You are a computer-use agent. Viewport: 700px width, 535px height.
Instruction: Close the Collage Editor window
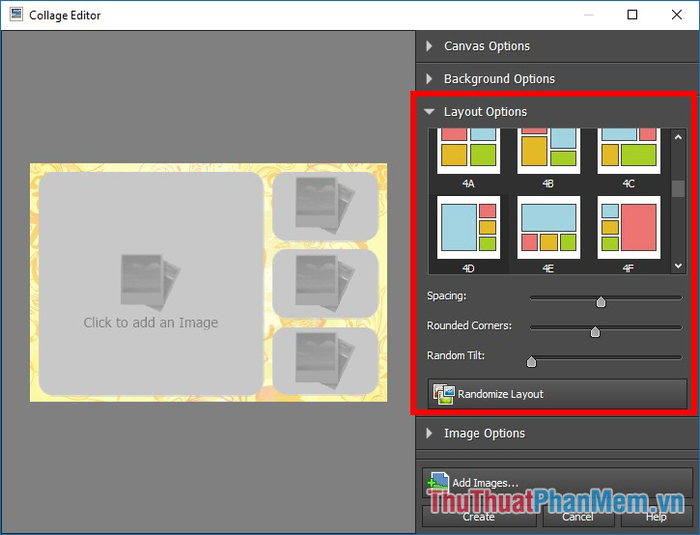[677, 15]
